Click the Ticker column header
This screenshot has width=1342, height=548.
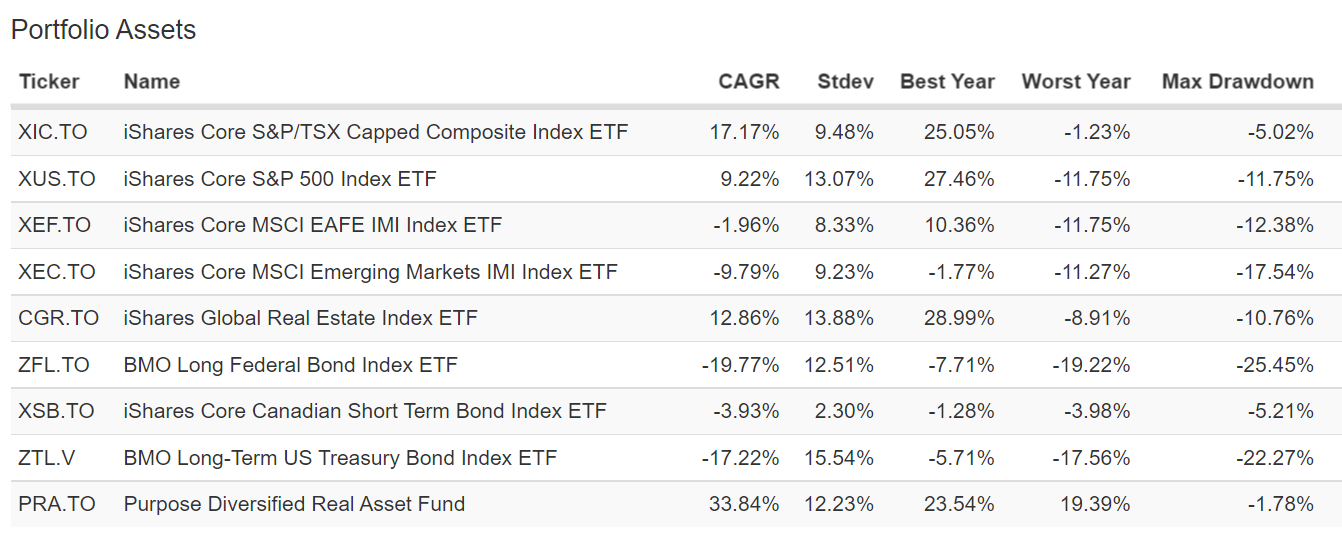(x=49, y=82)
